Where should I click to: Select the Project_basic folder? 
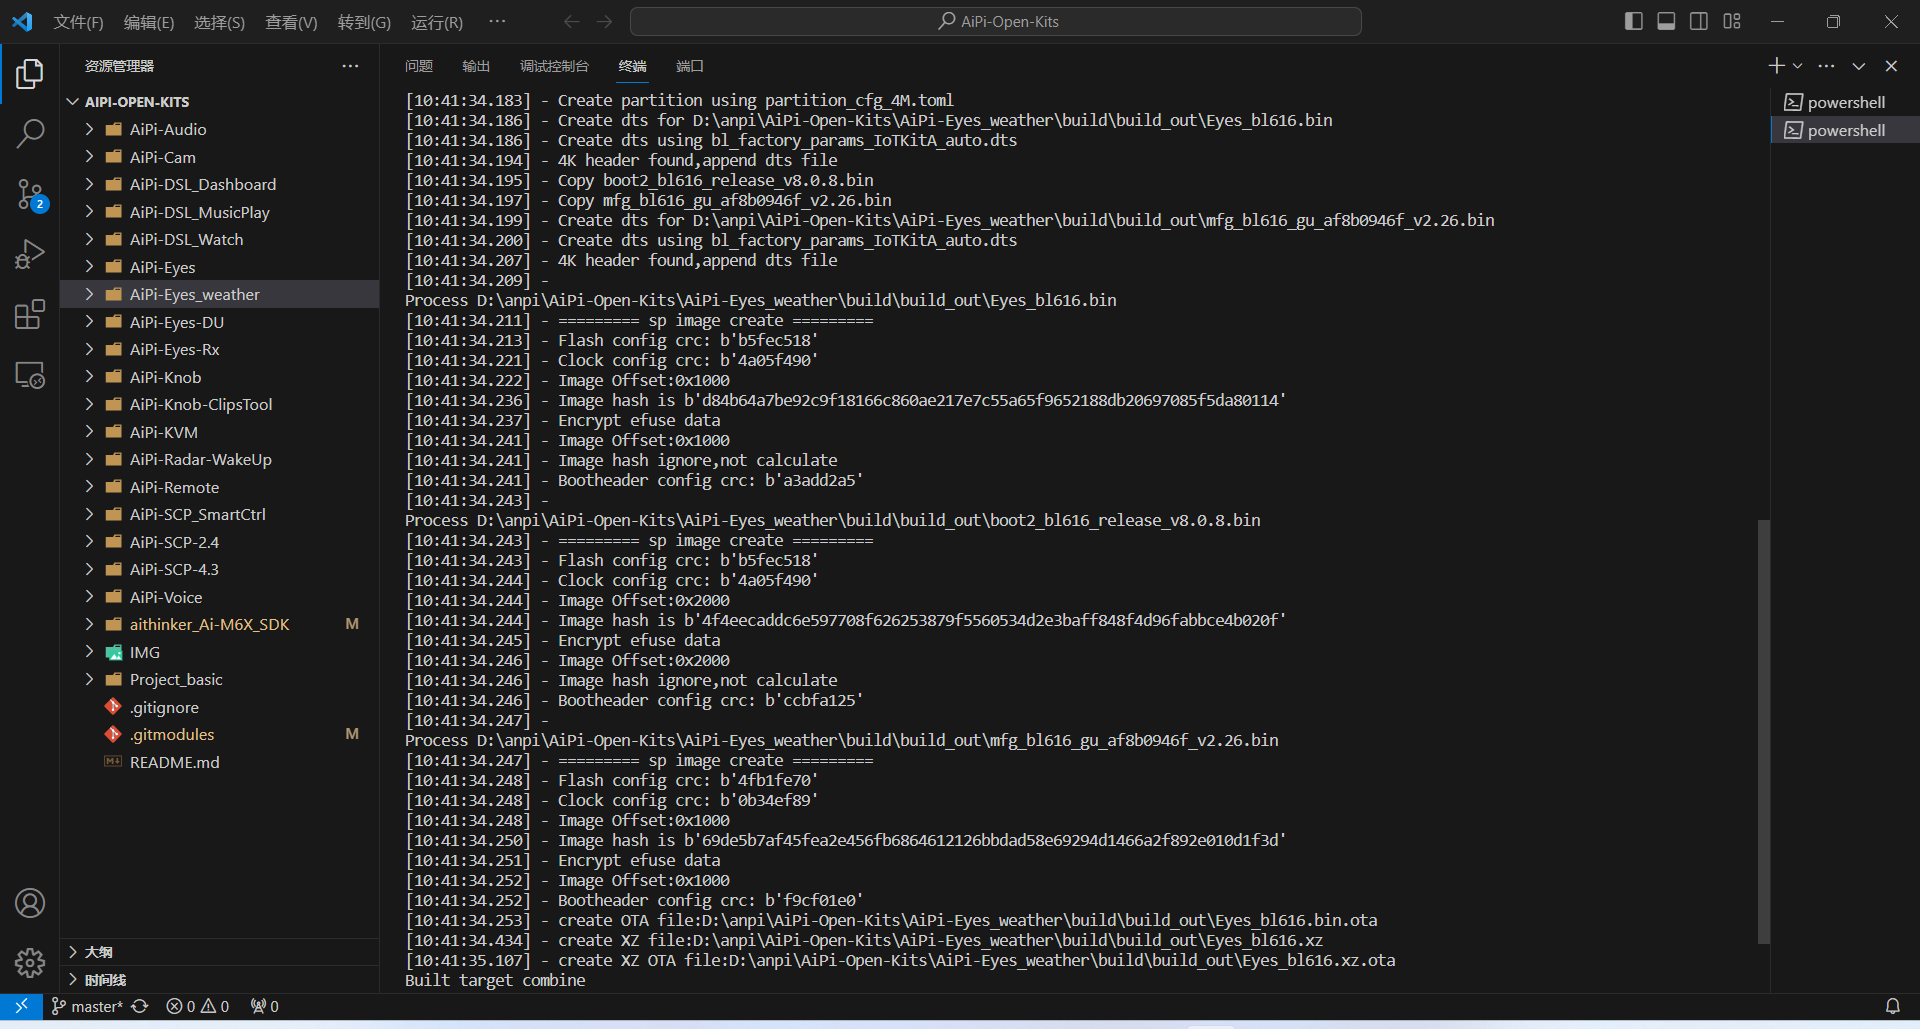coord(176,679)
